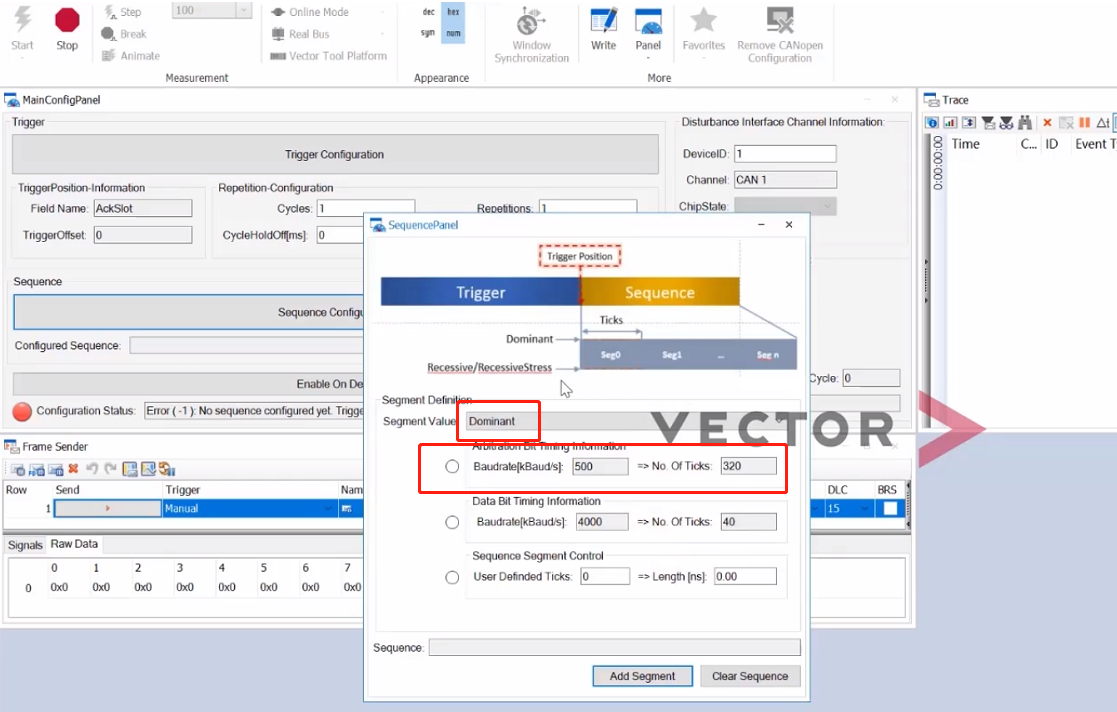Screen dimensions: 1117x712
Task: Click the add CAN FD frame icon in Frame Sender
Action: coord(36,469)
